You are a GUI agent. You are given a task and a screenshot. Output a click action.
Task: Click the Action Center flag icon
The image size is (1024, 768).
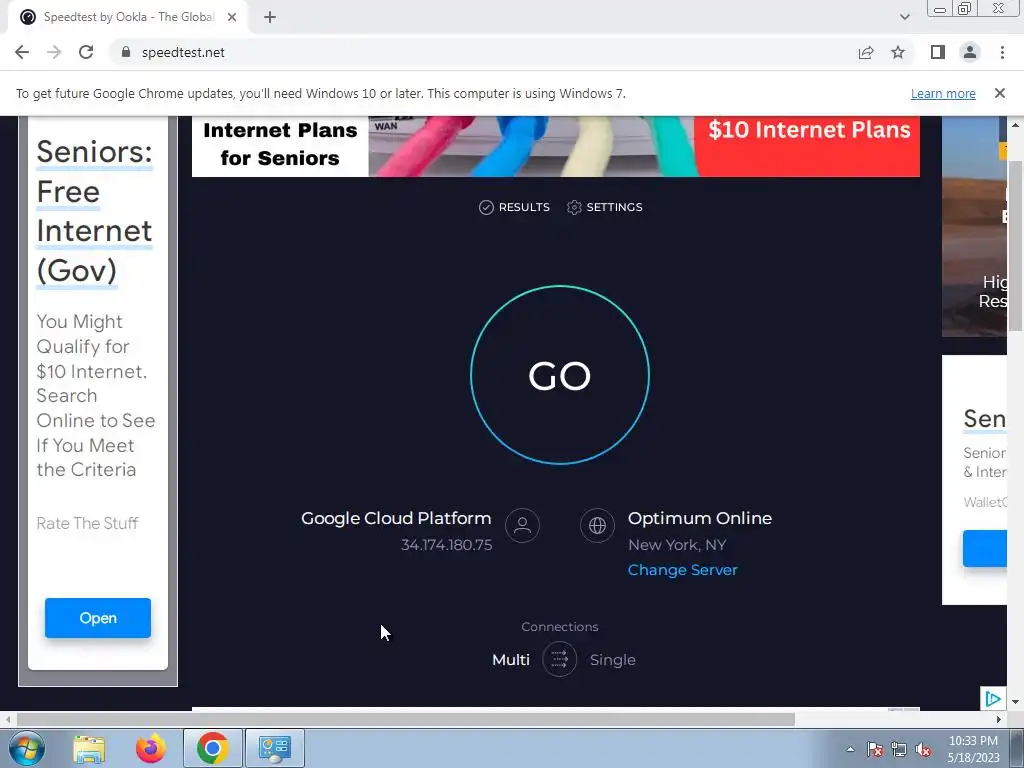pos(875,749)
